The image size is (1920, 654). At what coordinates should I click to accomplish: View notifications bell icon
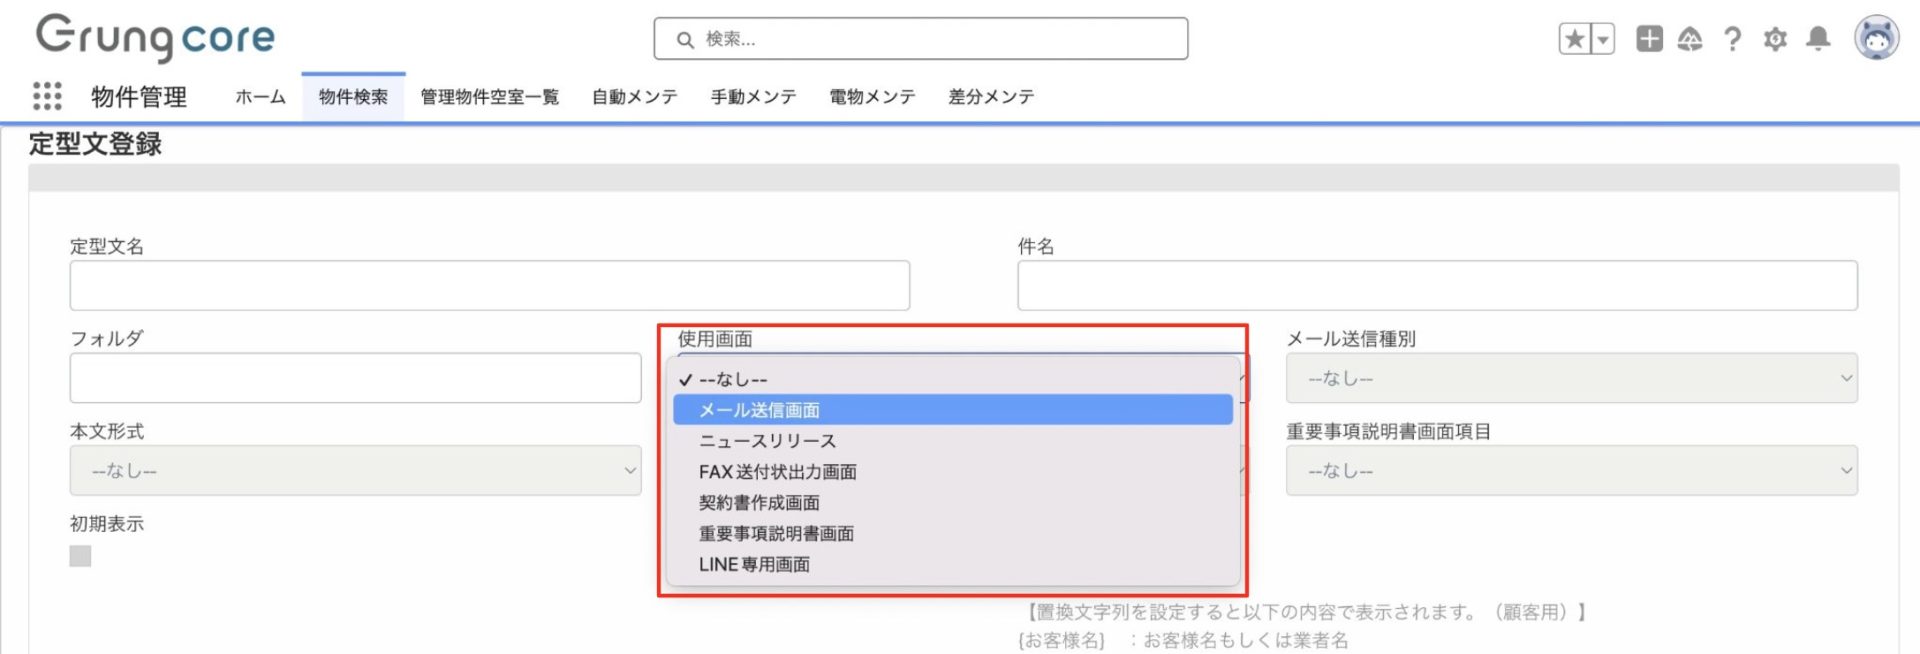tap(1818, 39)
